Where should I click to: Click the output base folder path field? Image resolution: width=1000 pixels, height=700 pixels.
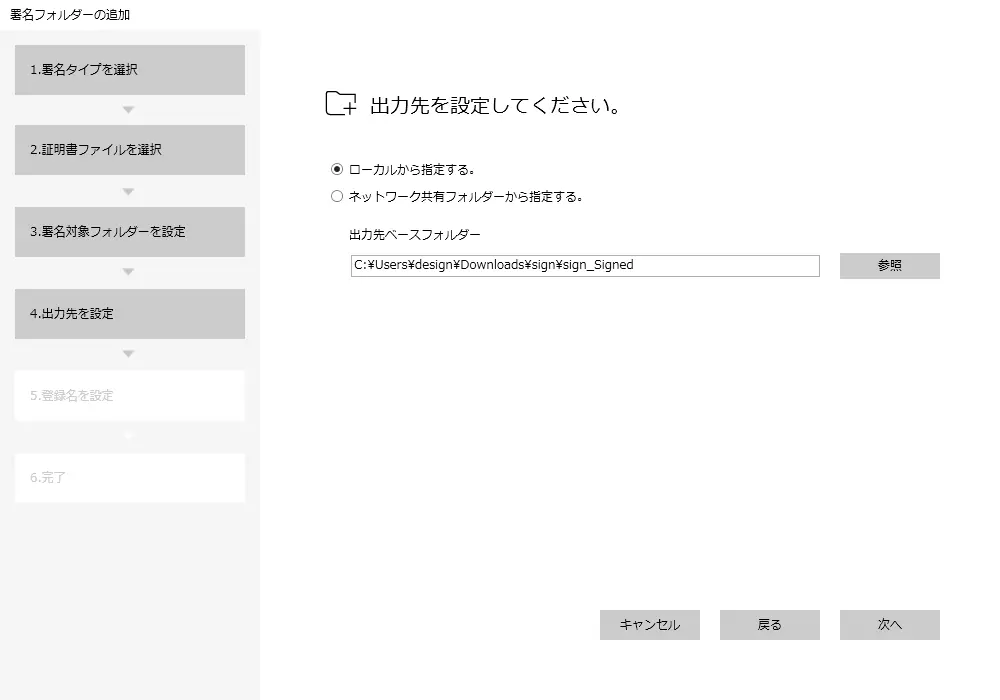[x=585, y=266]
